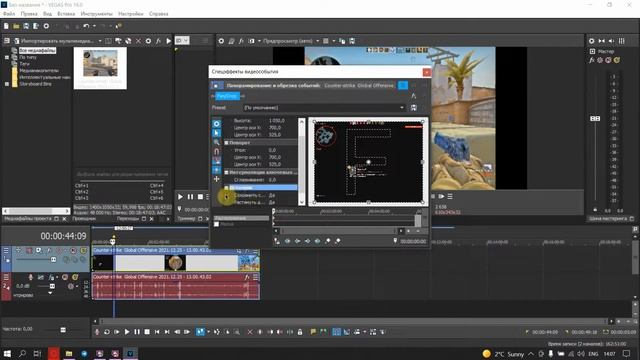Open the Инструменты menu
The height and width of the screenshot is (360, 640).
tap(97, 14)
